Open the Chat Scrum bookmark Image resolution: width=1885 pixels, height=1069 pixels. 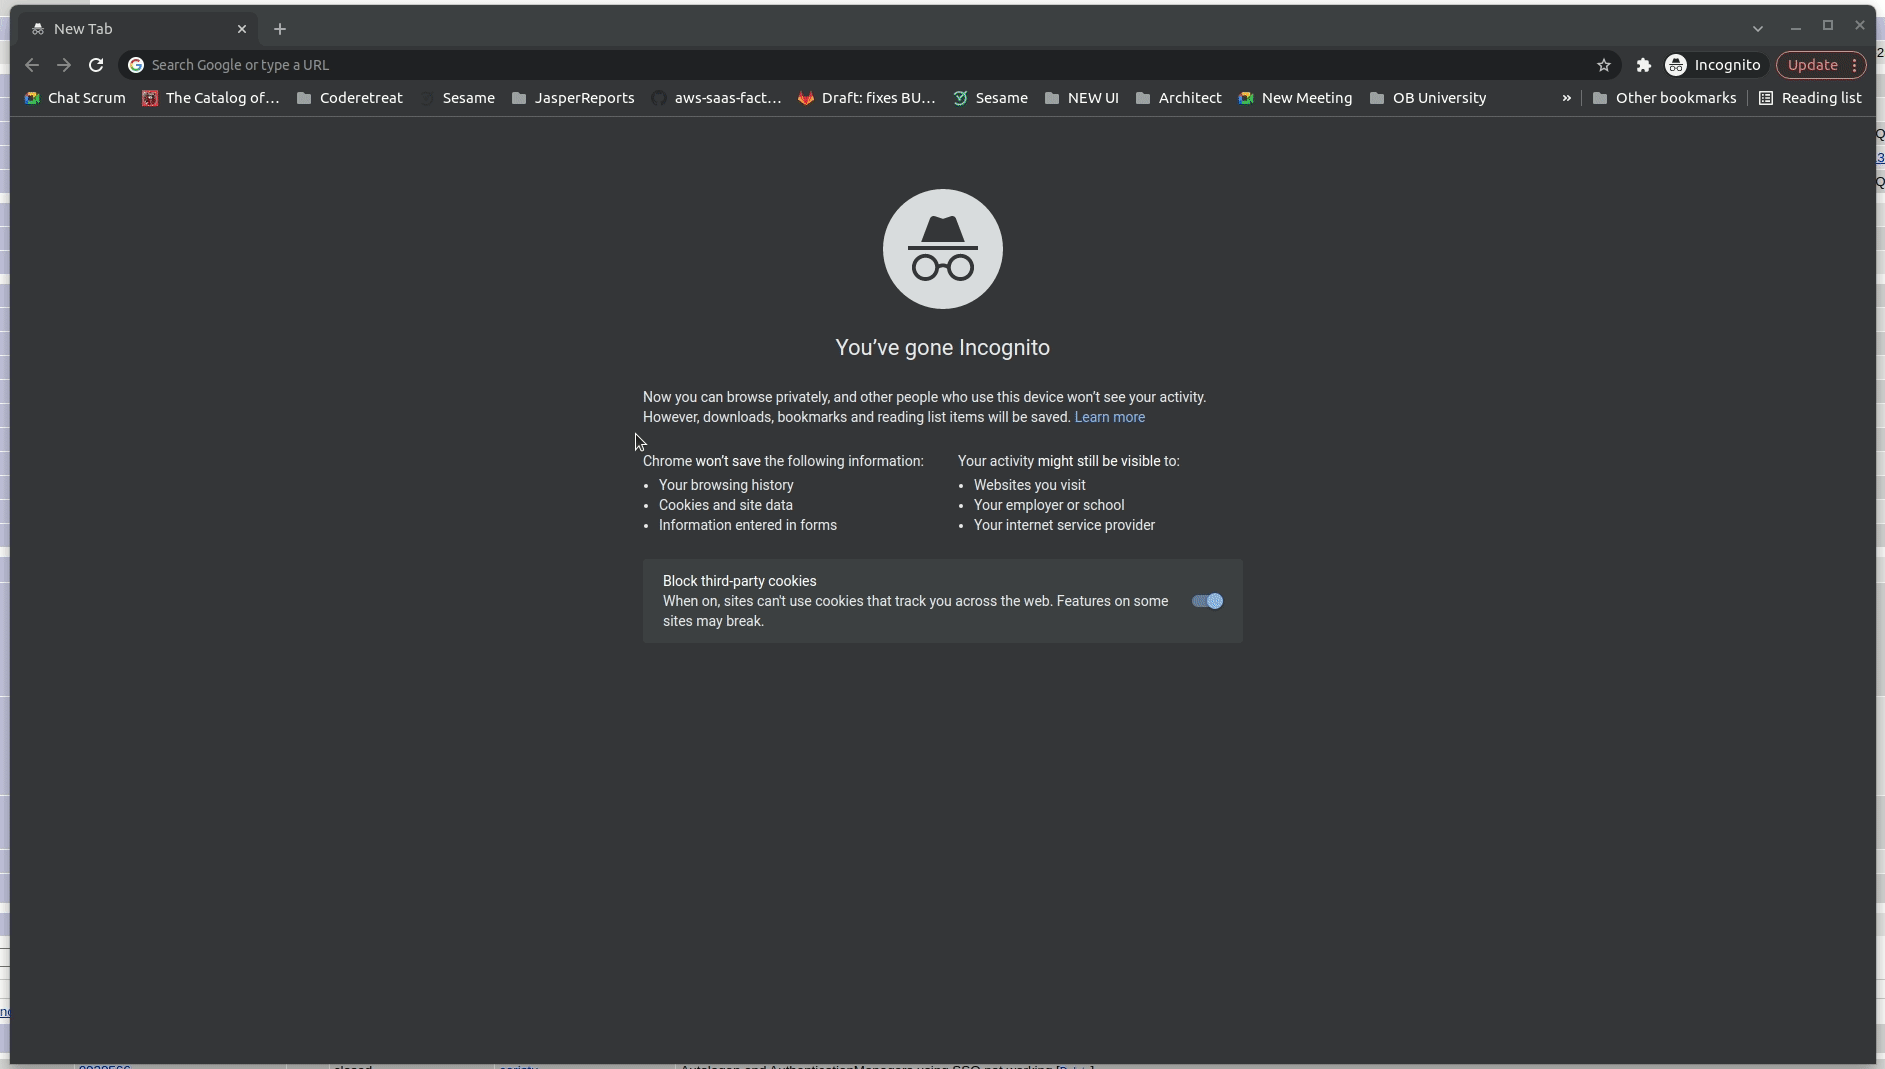coord(75,98)
